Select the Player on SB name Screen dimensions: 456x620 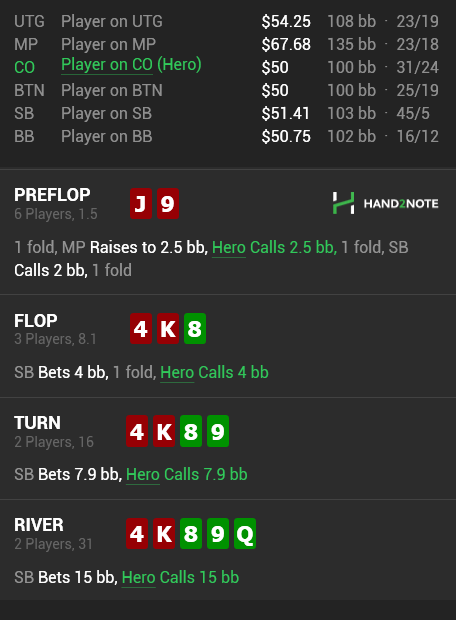click(x=106, y=113)
